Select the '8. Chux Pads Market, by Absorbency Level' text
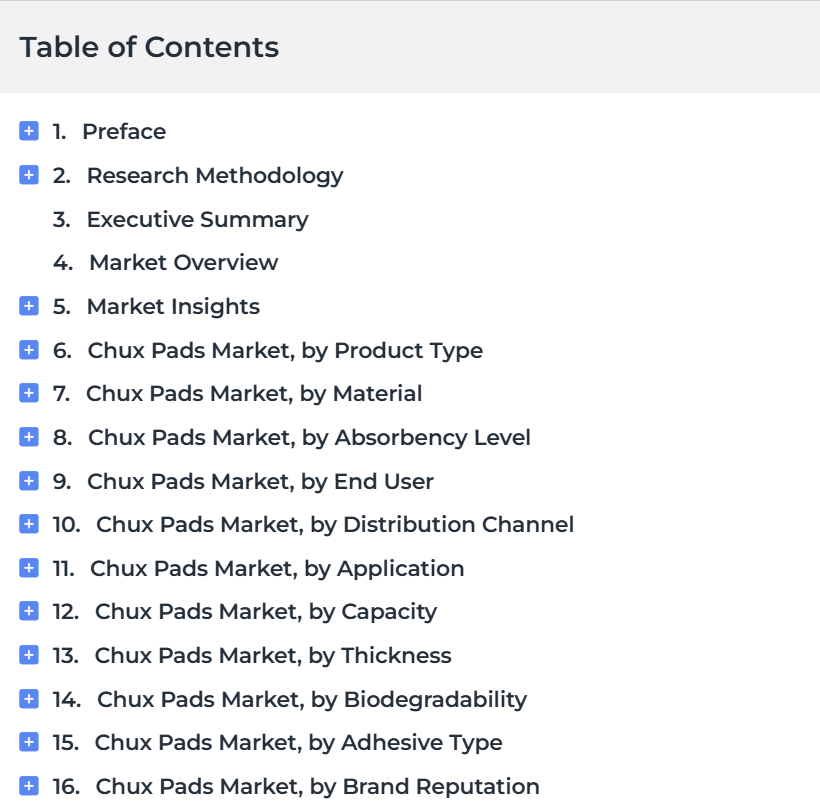Viewport: 820px width, 808px height. [292, 438]
